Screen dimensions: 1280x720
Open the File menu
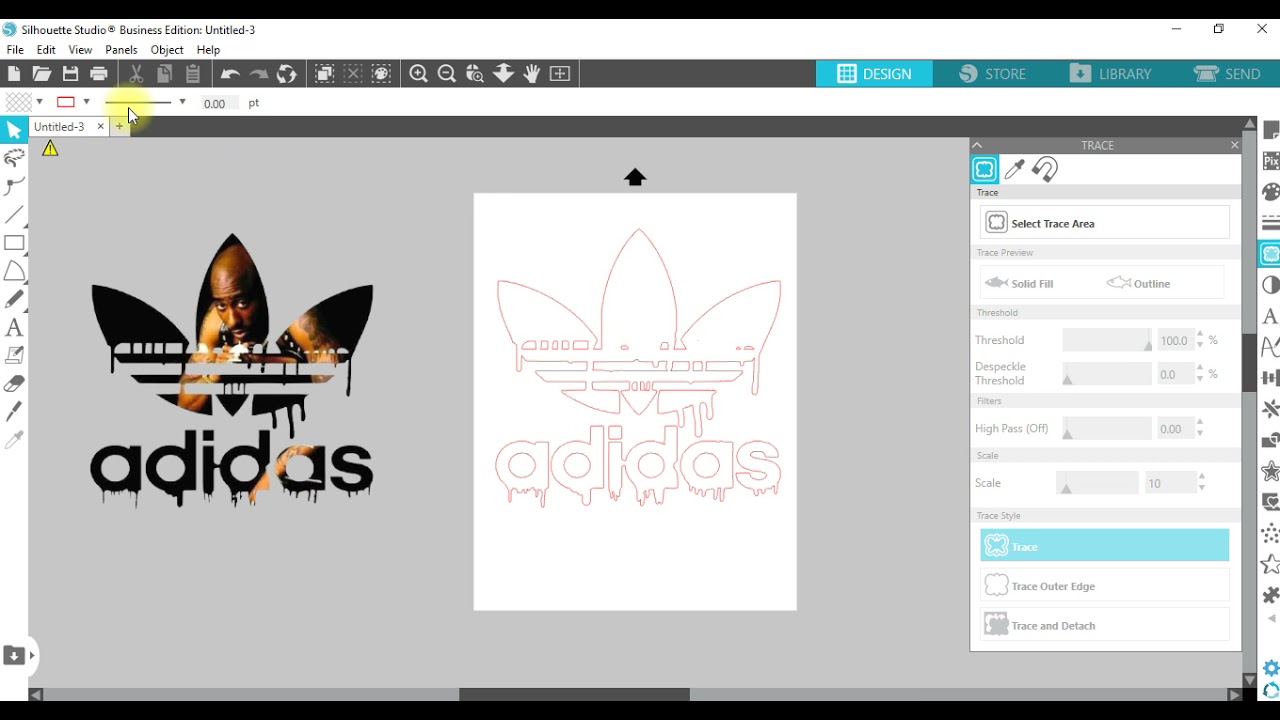(x=15, y=50)
